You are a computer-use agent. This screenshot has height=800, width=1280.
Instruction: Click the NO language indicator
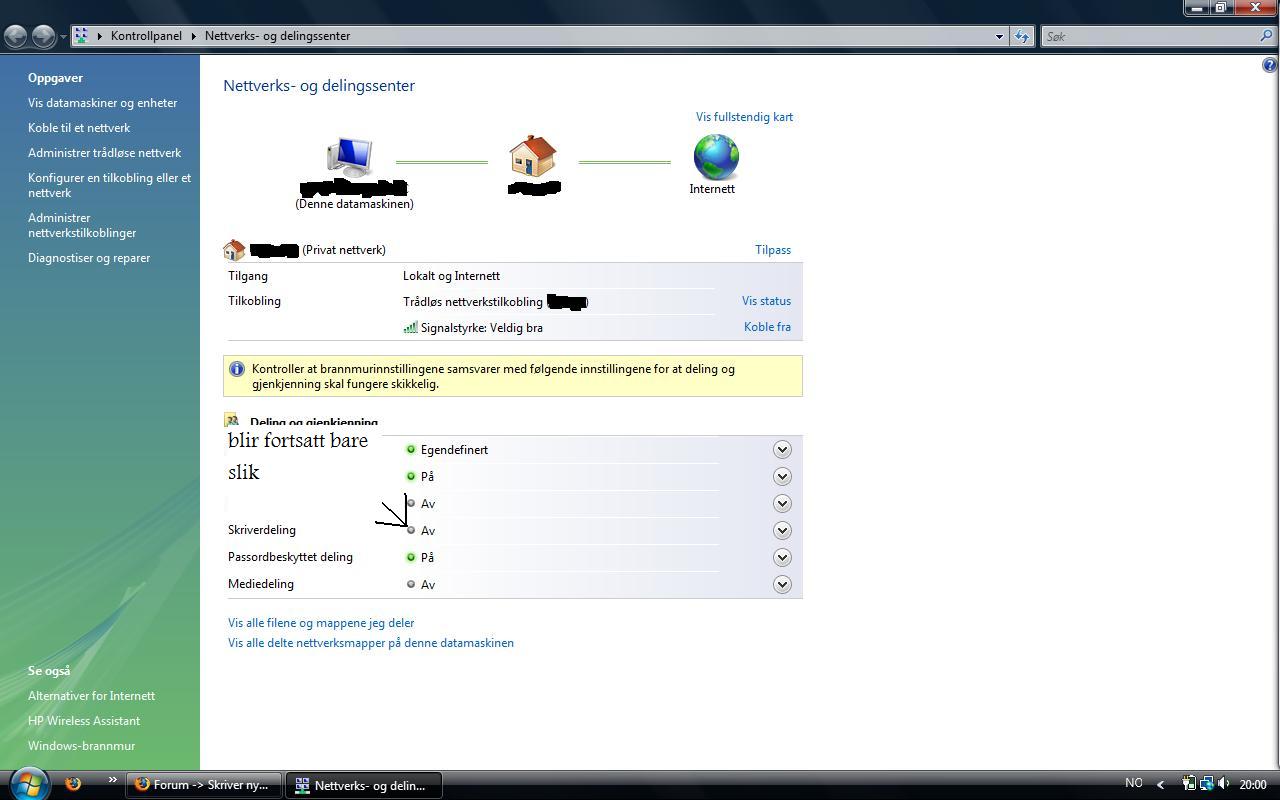click(x=1133, y=784)
